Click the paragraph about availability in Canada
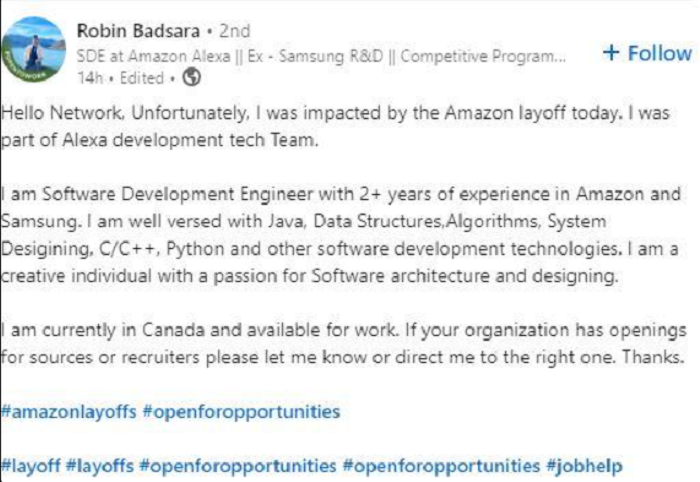This screenshot has height=482, width=700. click(x=340, y=343)
